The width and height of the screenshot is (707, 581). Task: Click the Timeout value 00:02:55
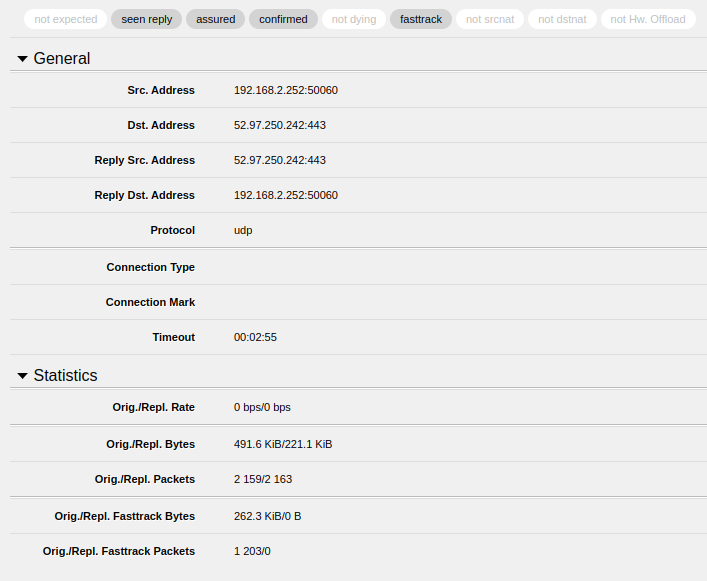click(255, 337)
